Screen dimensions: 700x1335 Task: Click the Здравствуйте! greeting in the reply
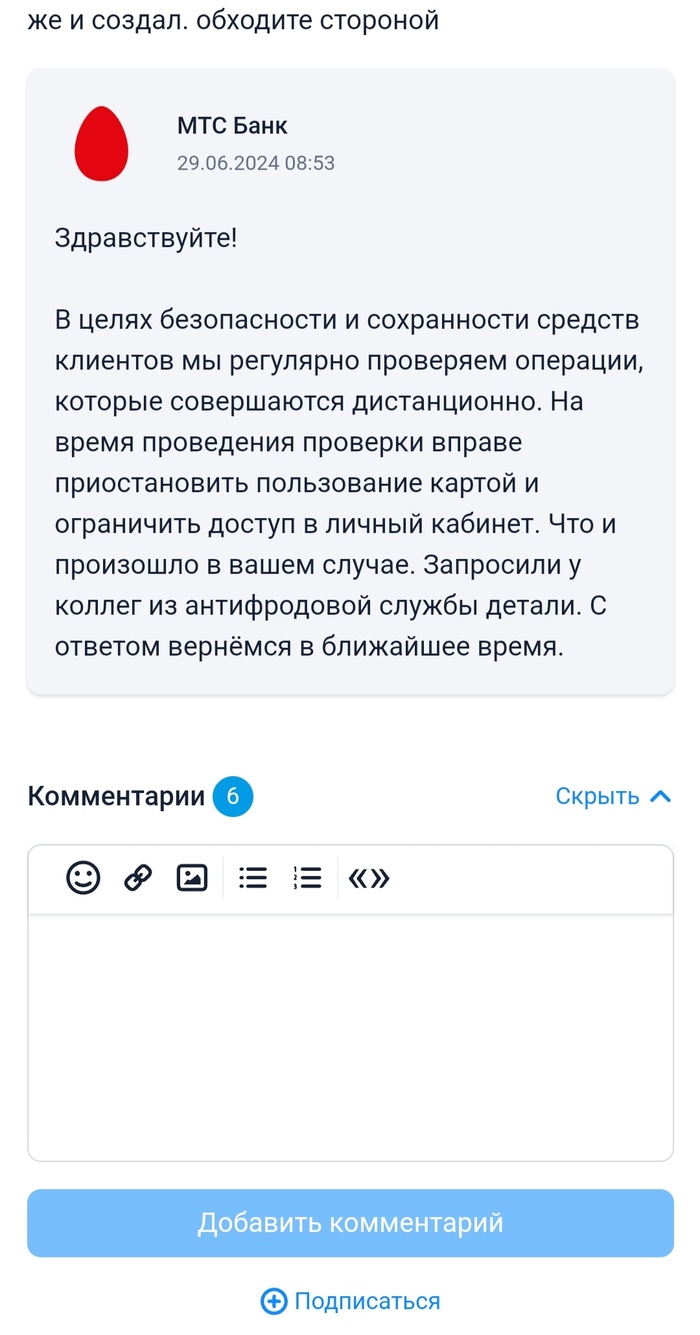146,239
